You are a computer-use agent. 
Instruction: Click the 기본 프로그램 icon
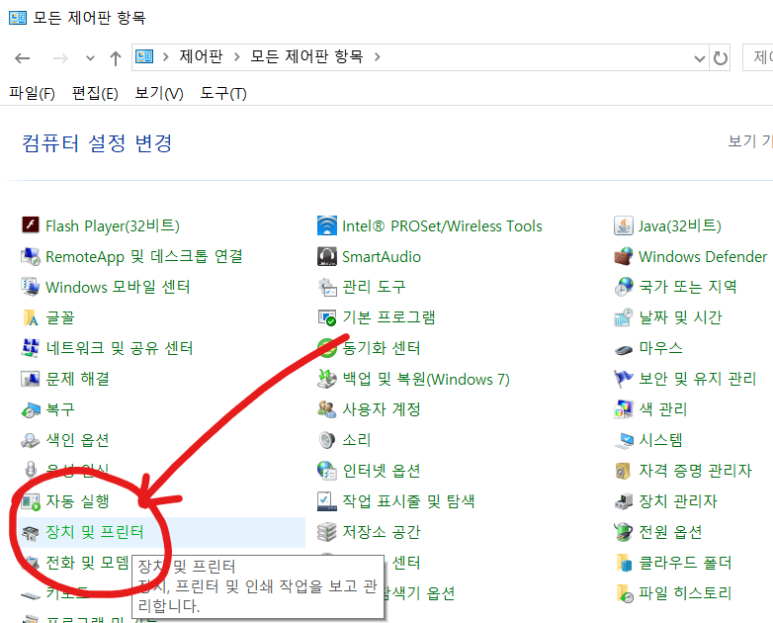(327, 317)
